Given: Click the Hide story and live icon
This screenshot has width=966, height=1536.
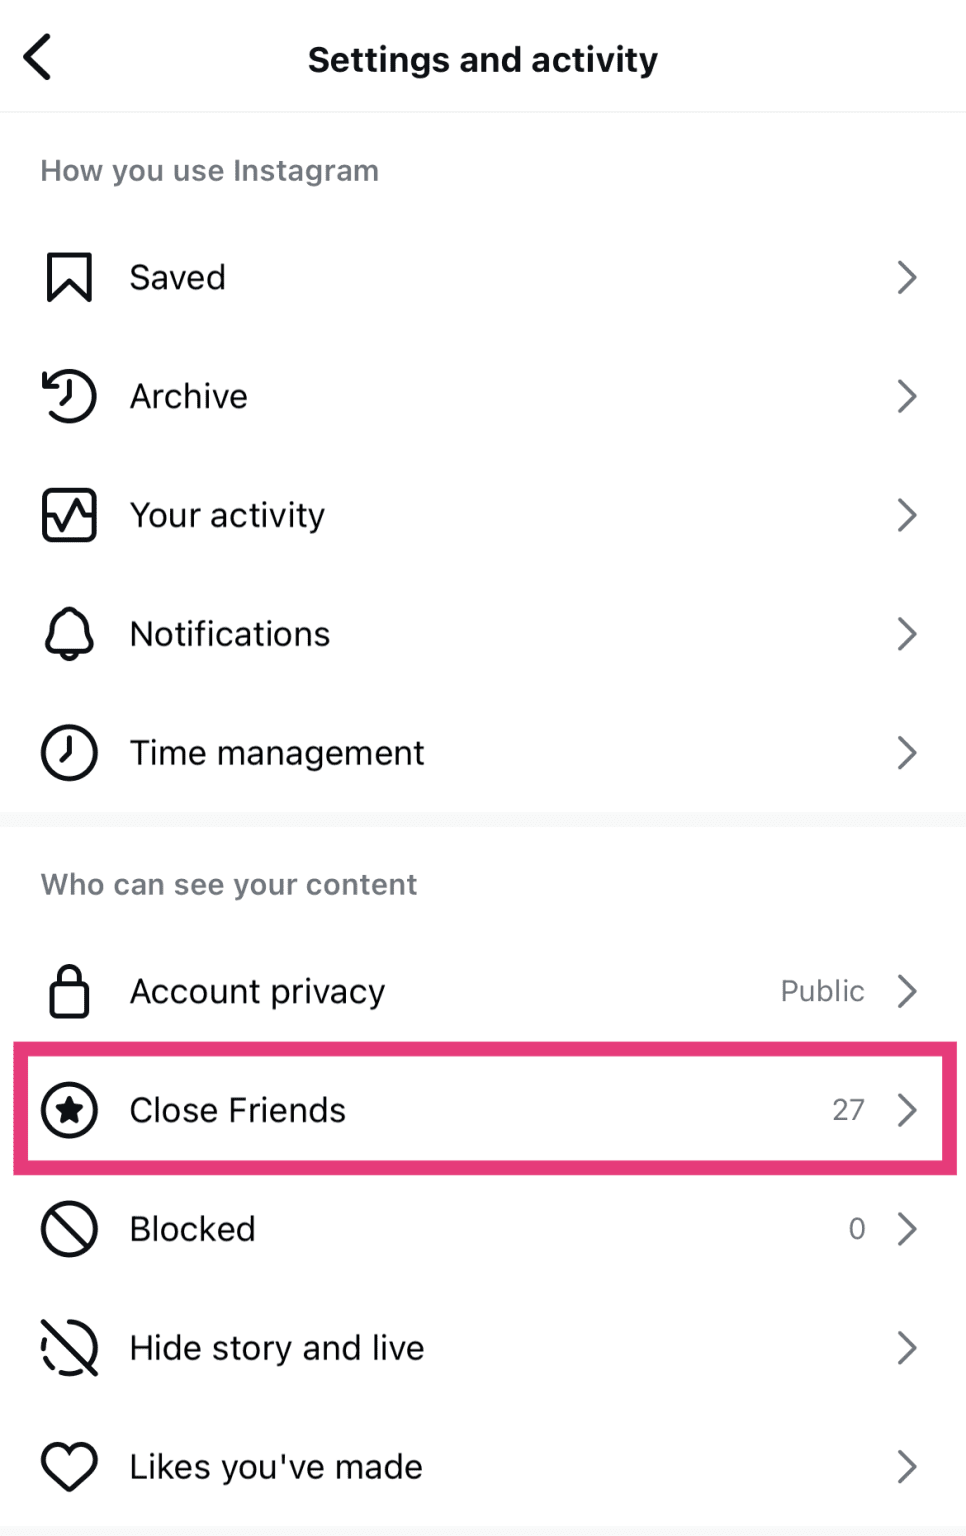Looking at the screenshot, I should coord(68,1348).
